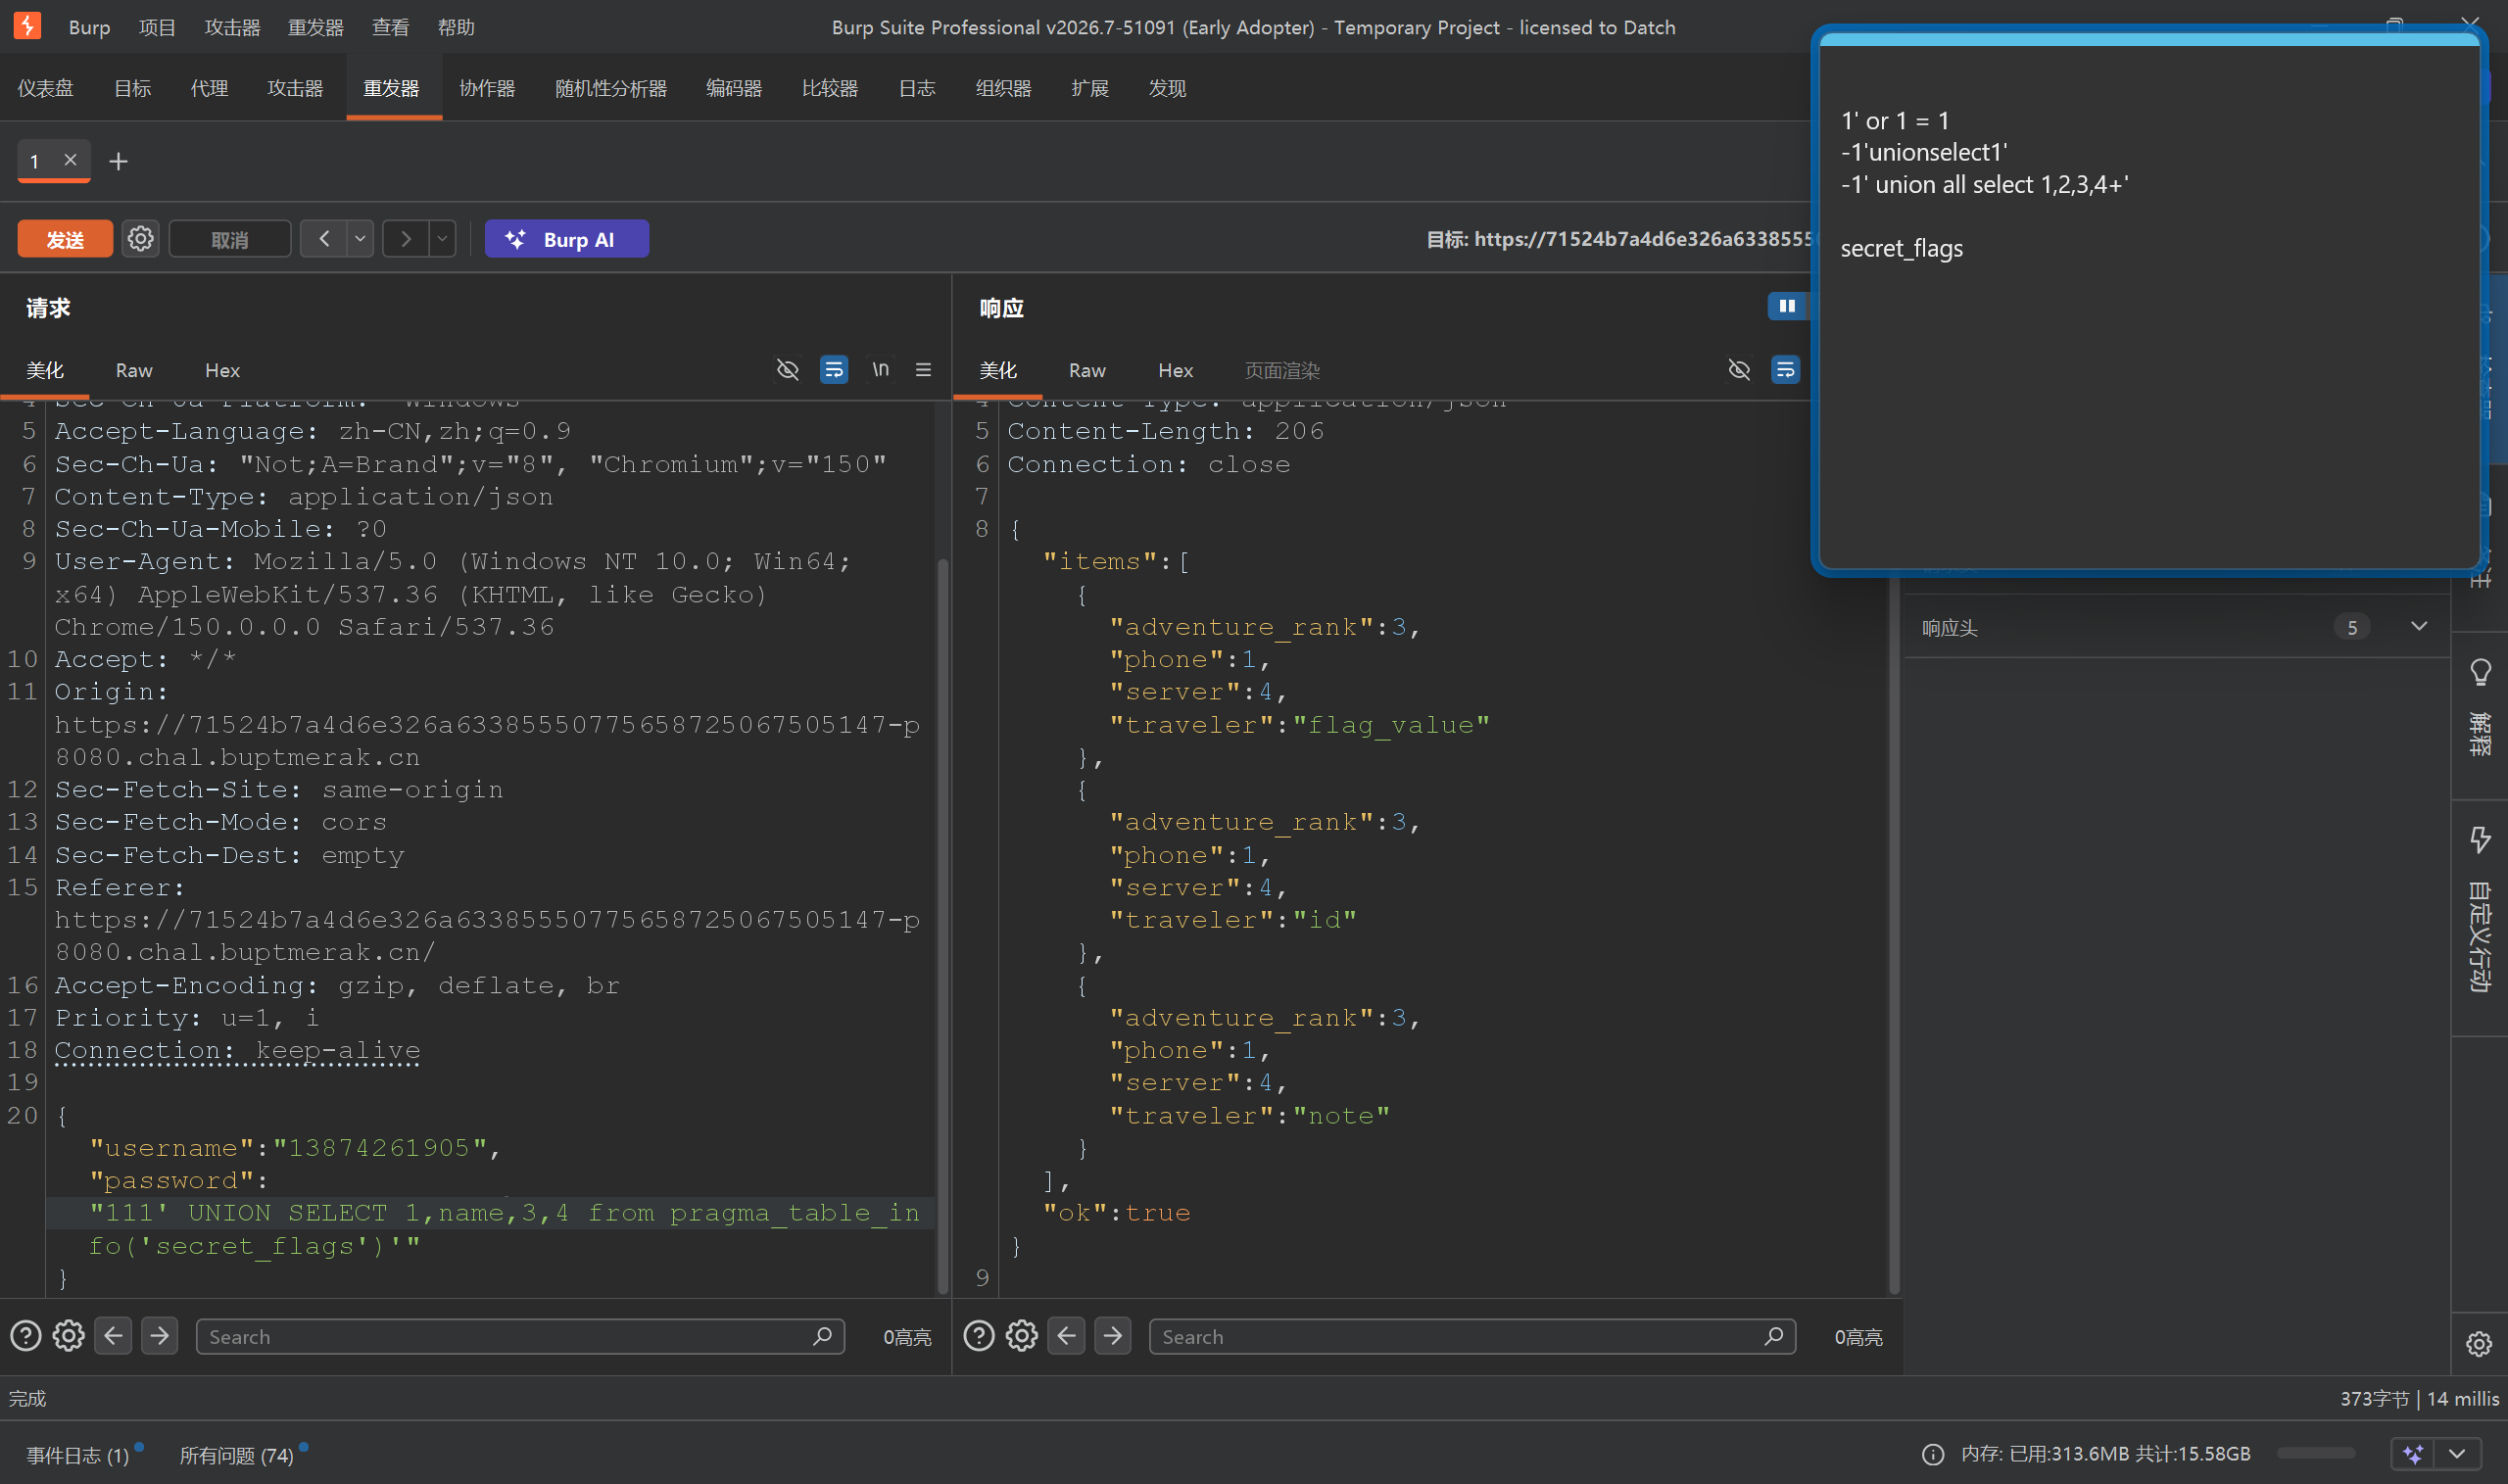Viewport: 2508px width, 1484px height.
Task: Open 事件日志 (1) in status bar
Action: 78,1455
